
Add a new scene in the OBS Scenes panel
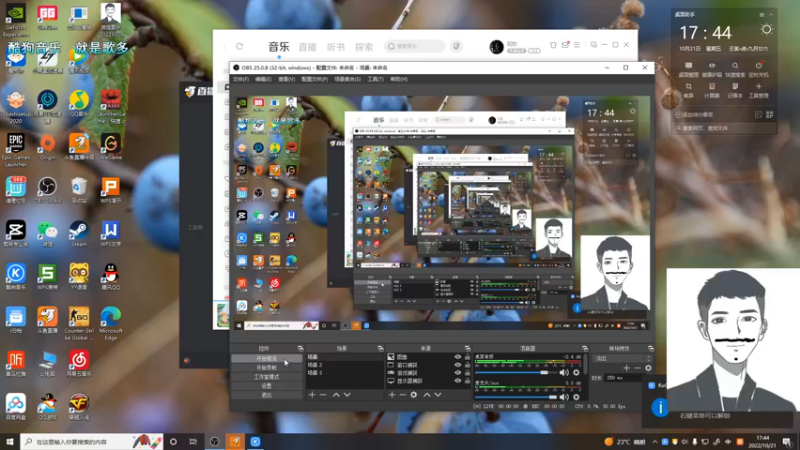pos(312,395)
